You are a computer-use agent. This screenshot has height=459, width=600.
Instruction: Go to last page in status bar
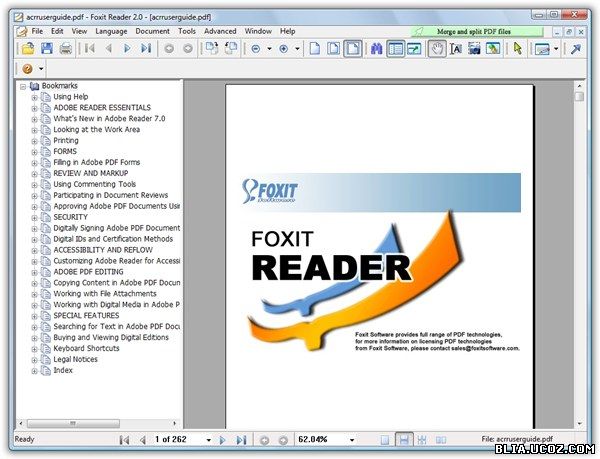(241, 440)
